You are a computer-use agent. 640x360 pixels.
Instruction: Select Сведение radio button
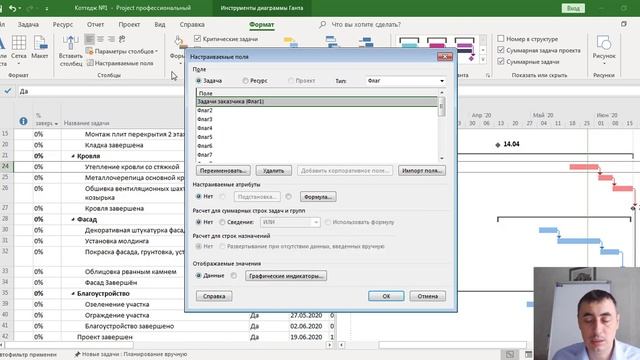(222, 222)
